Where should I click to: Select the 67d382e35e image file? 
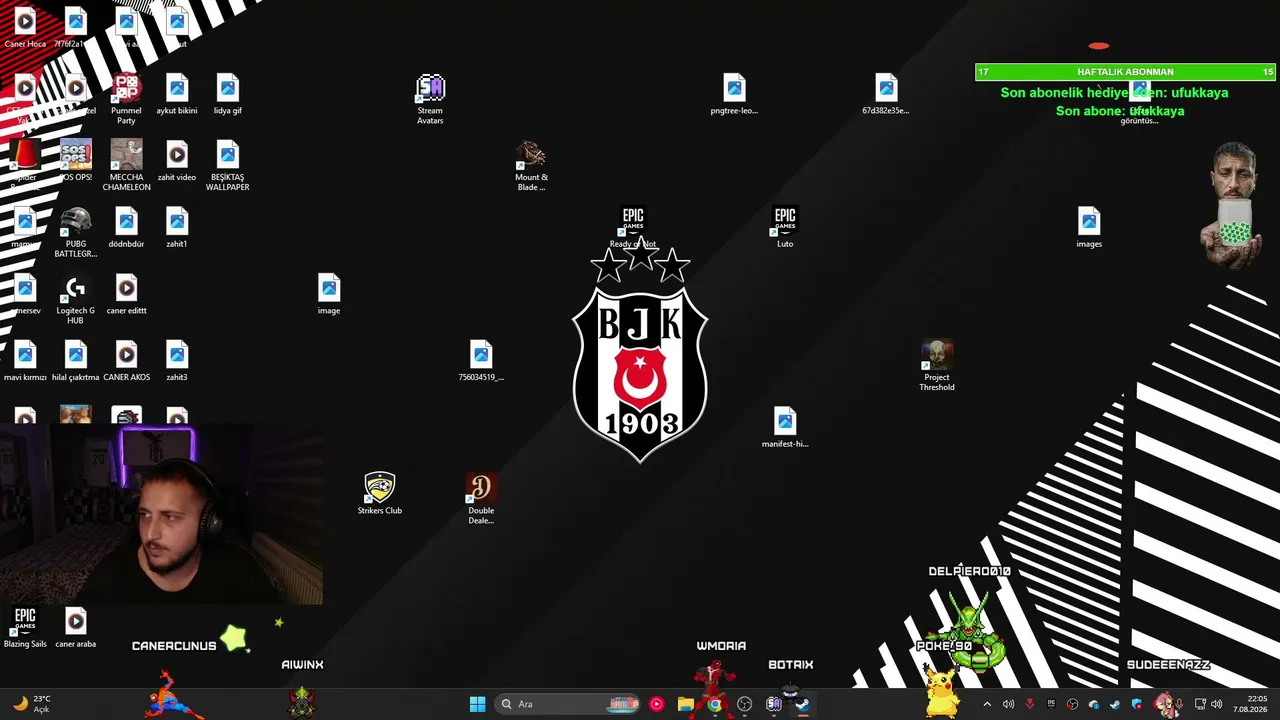(886, 94)
